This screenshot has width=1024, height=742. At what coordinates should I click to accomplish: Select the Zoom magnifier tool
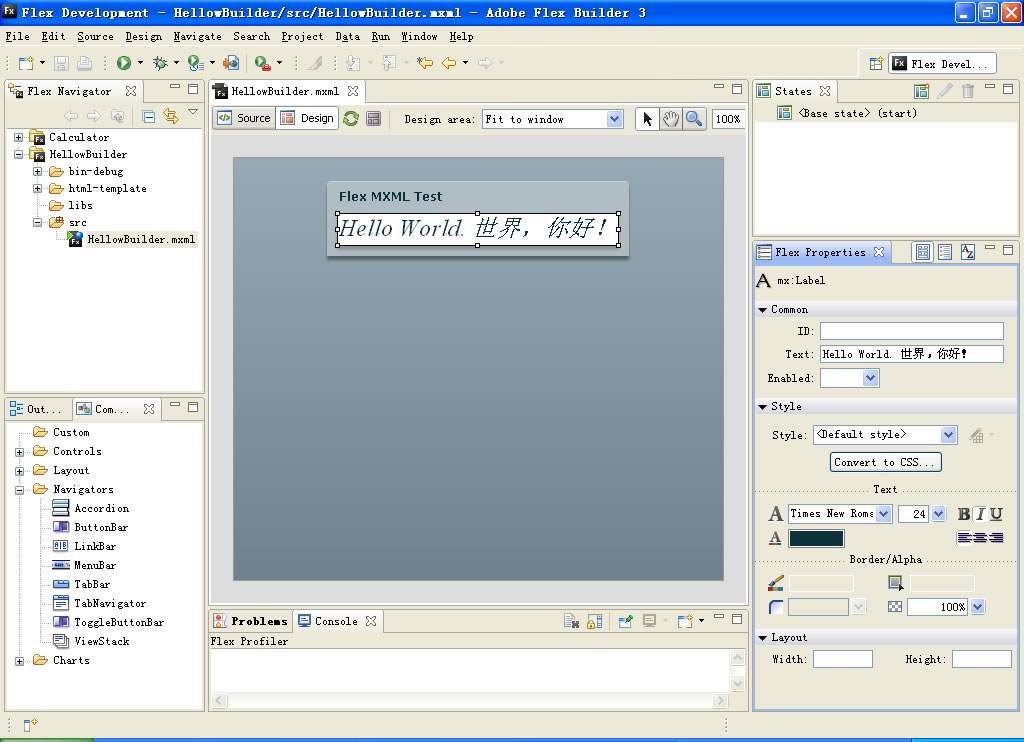pos(694,119)
